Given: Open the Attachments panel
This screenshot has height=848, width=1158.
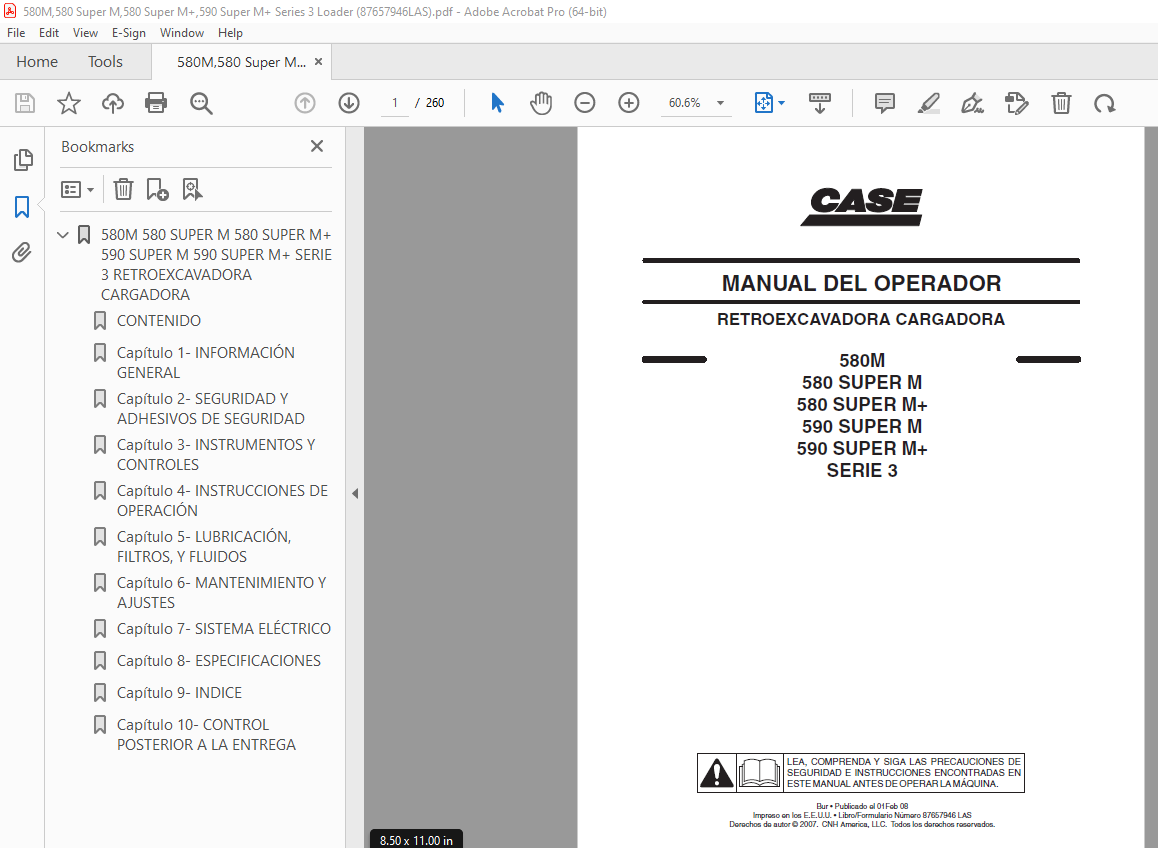Looking at the screenshot, I should tap(22, 253).
